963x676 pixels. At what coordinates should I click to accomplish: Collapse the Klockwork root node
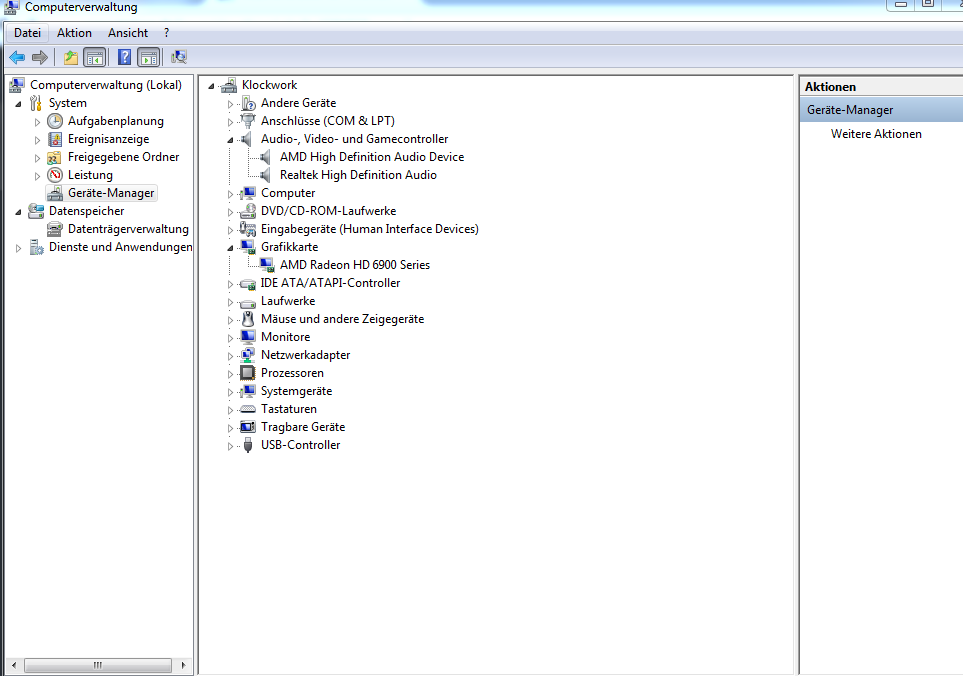[x=212, y=86]
